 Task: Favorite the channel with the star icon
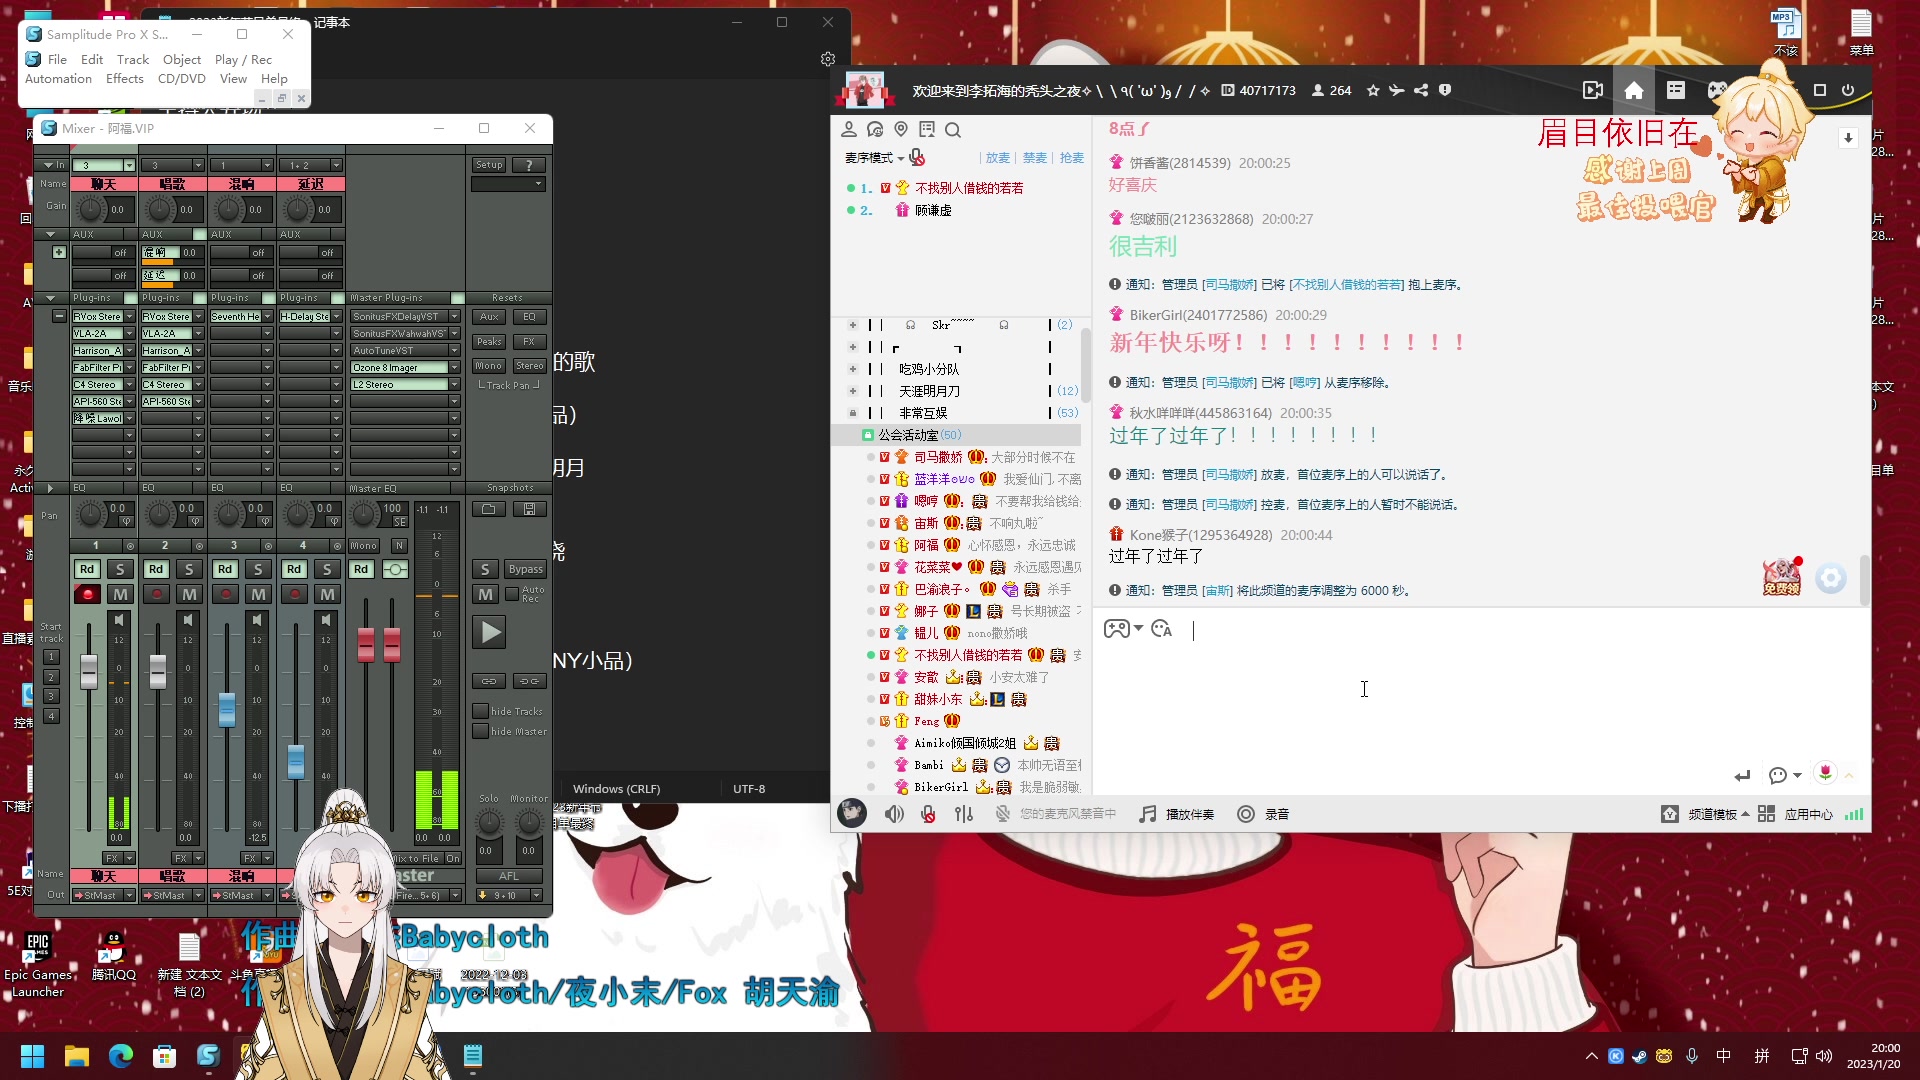(x=1373, y=90)
